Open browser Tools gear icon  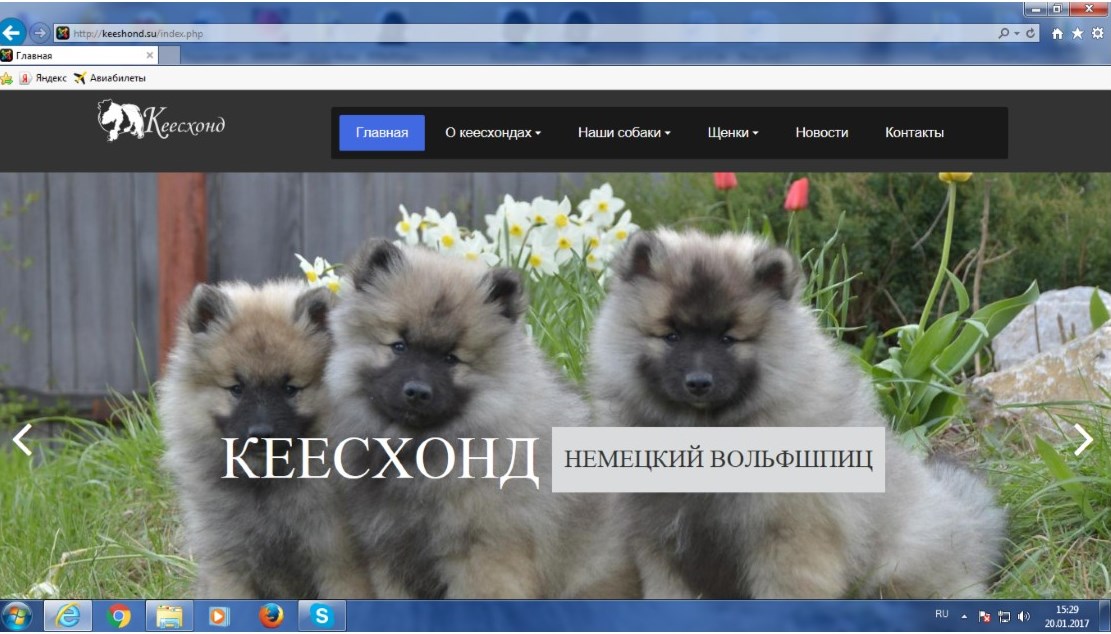pyautogui.click(x=1097, y=33)
